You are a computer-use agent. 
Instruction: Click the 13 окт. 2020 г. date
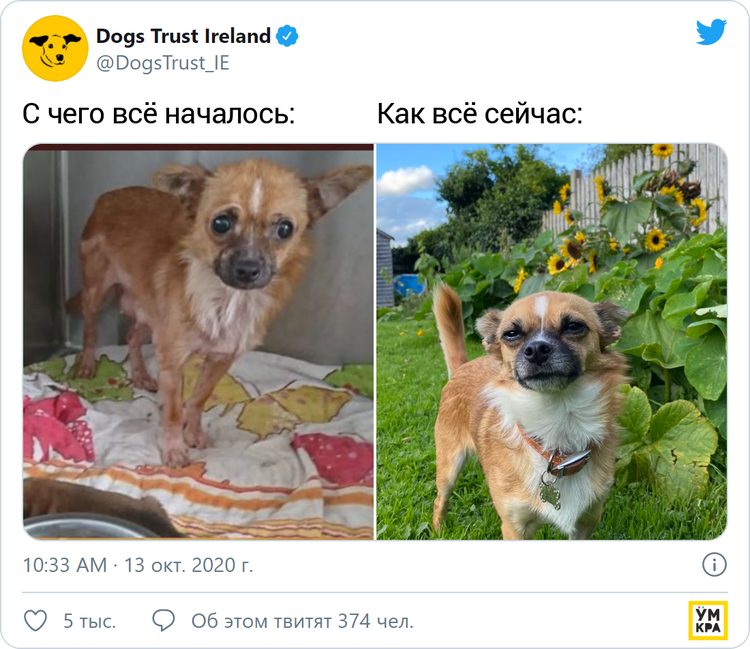tap(188, 565)
